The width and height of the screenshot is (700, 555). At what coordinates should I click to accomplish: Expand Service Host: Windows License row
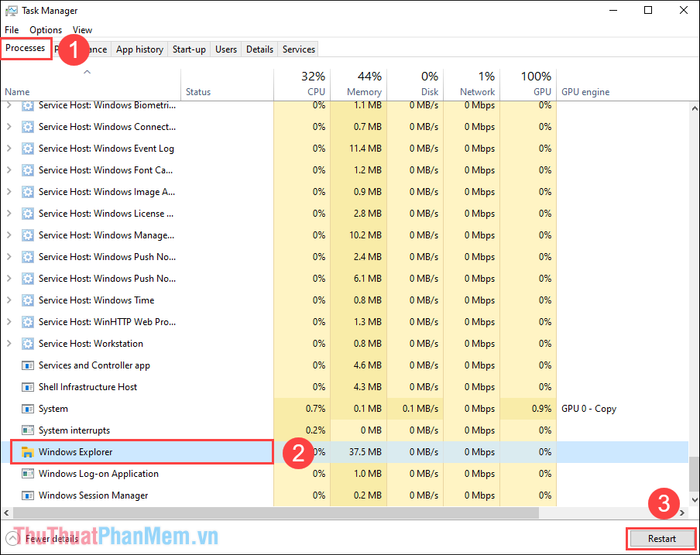click(9, 213)
